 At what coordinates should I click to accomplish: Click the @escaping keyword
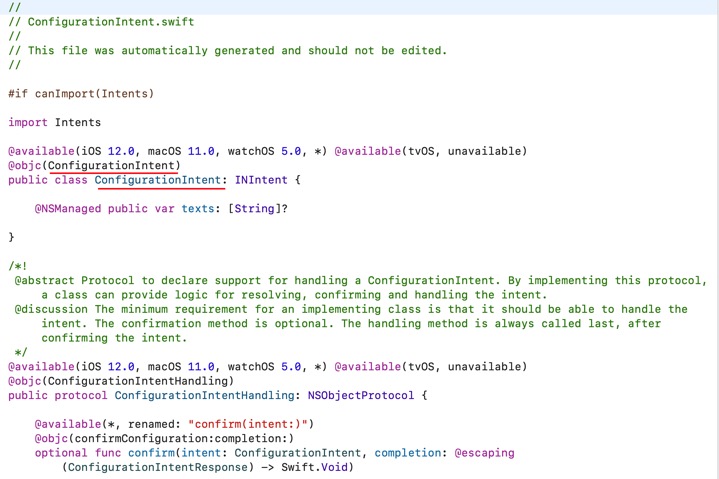[484, 453]
